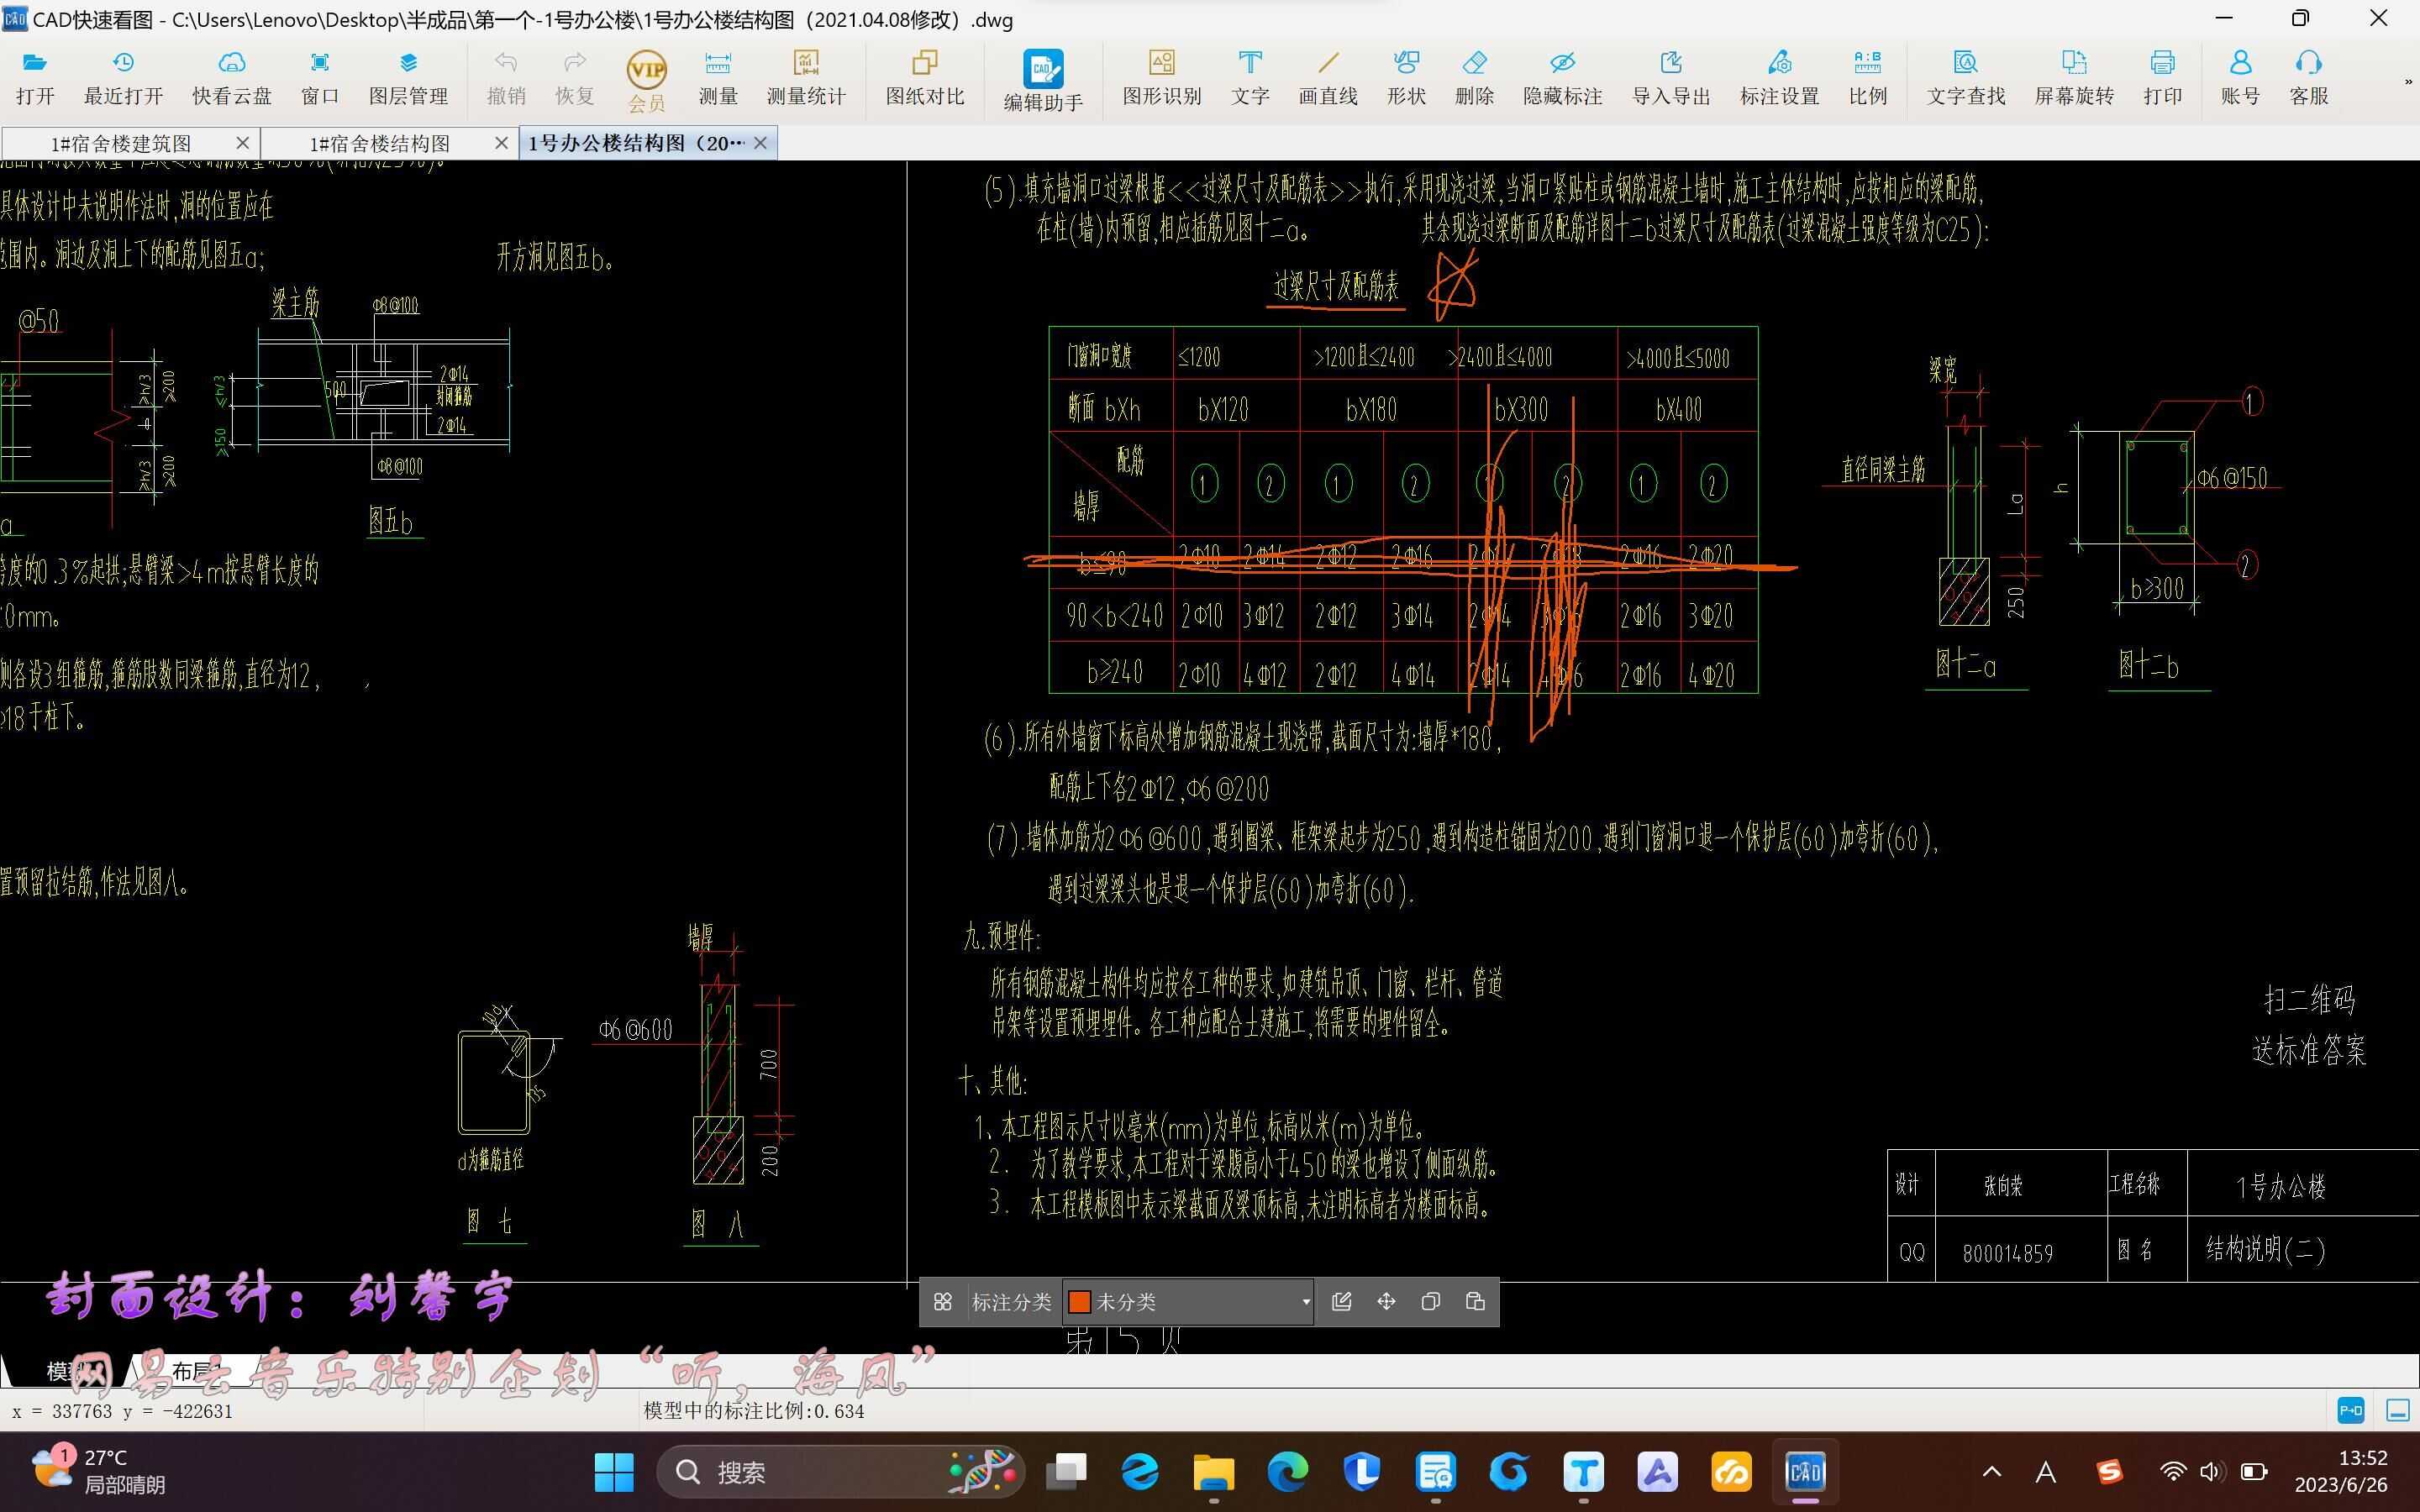Open the weather widget showing 27°C
This screenshot has height=1512, width=2420.
pyautogui.click(x=98, y=1471)
